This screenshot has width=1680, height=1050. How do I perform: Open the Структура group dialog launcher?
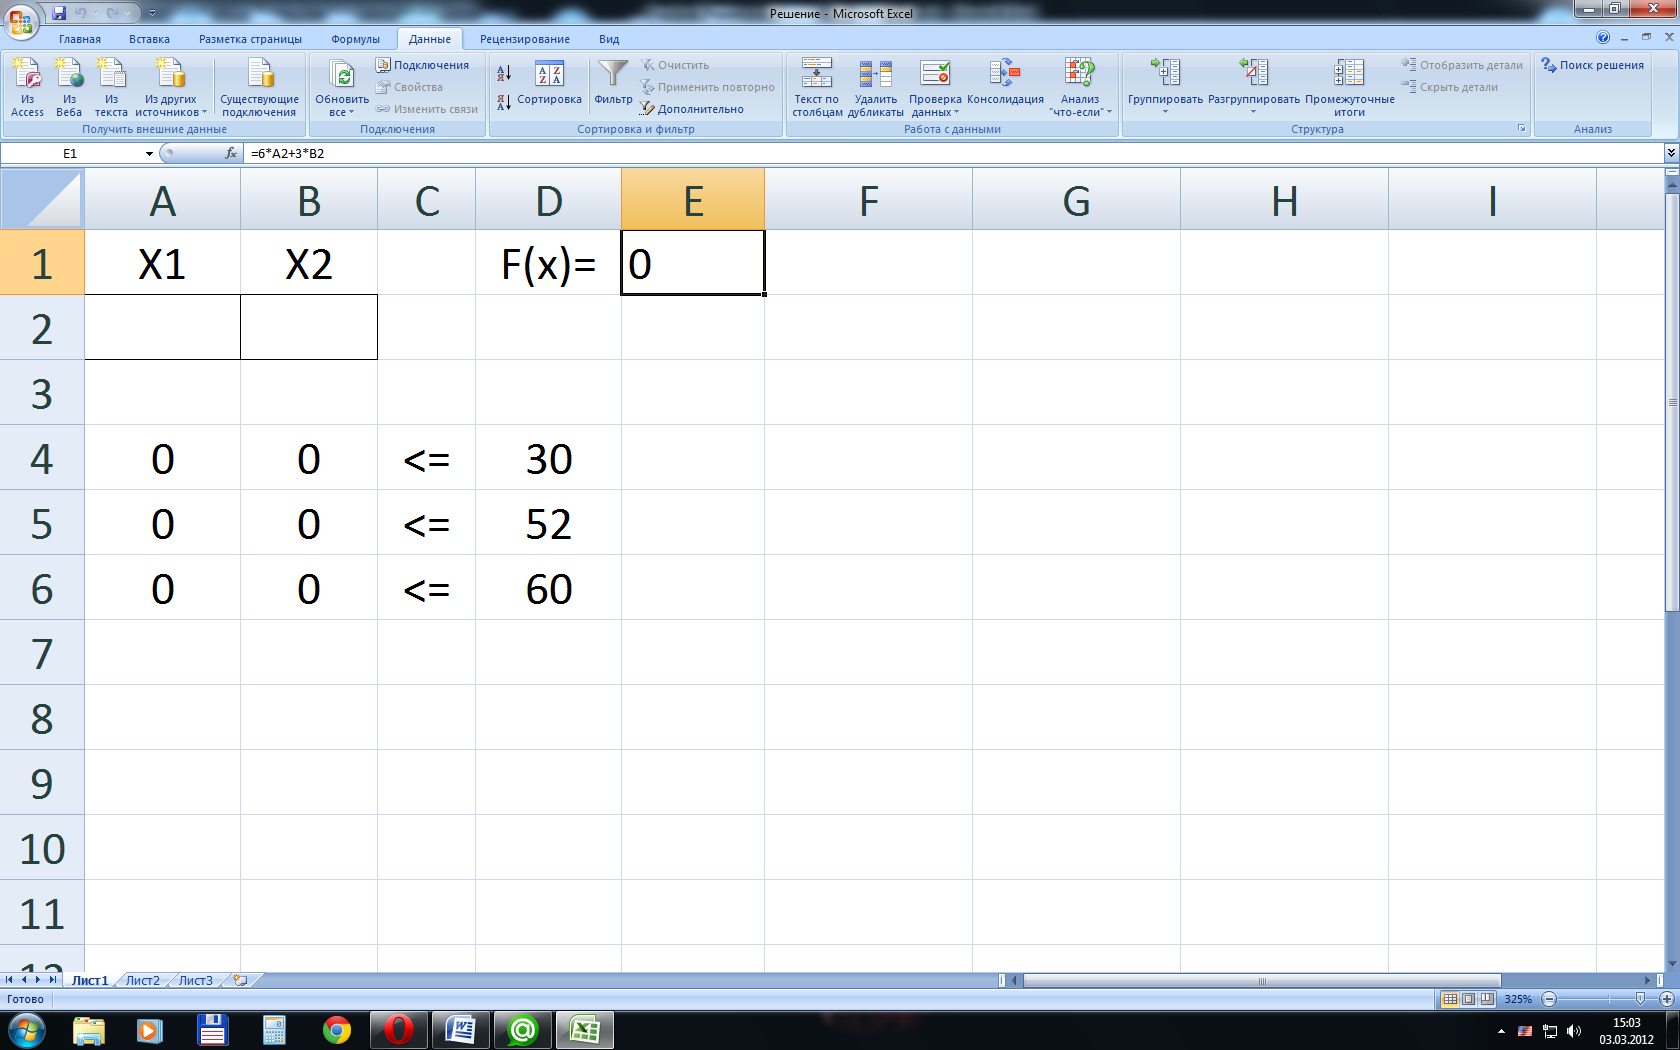point(1522,129)
